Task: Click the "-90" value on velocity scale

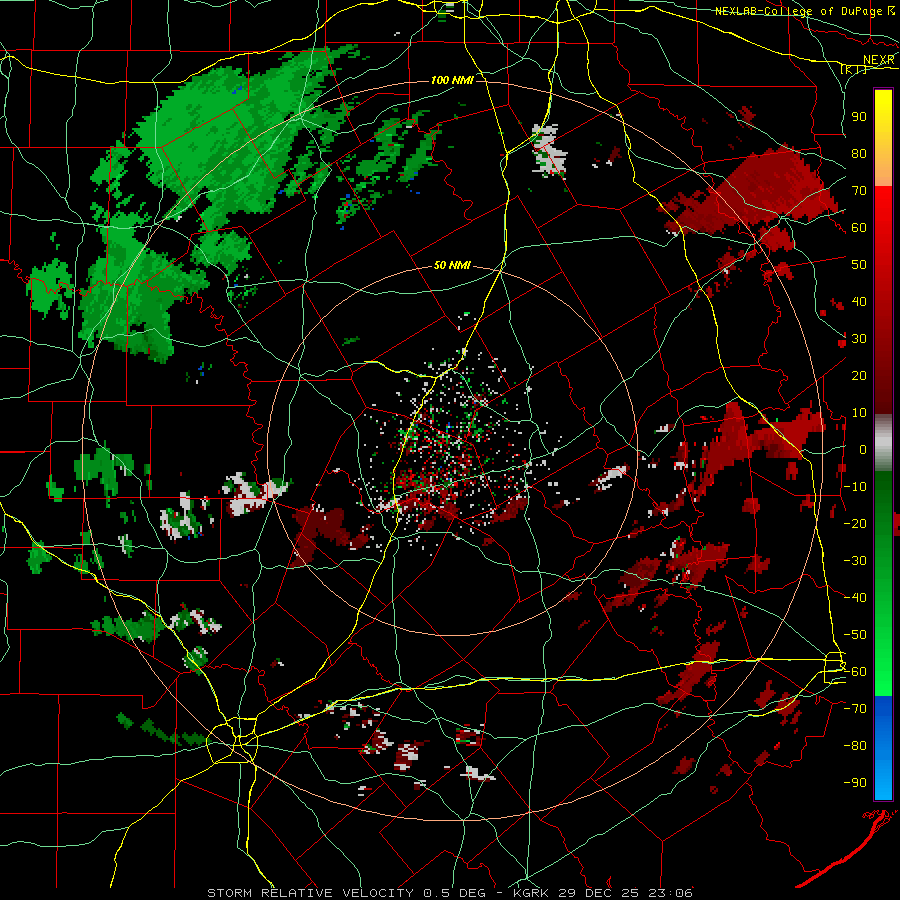Action: (x=855, y=783)
